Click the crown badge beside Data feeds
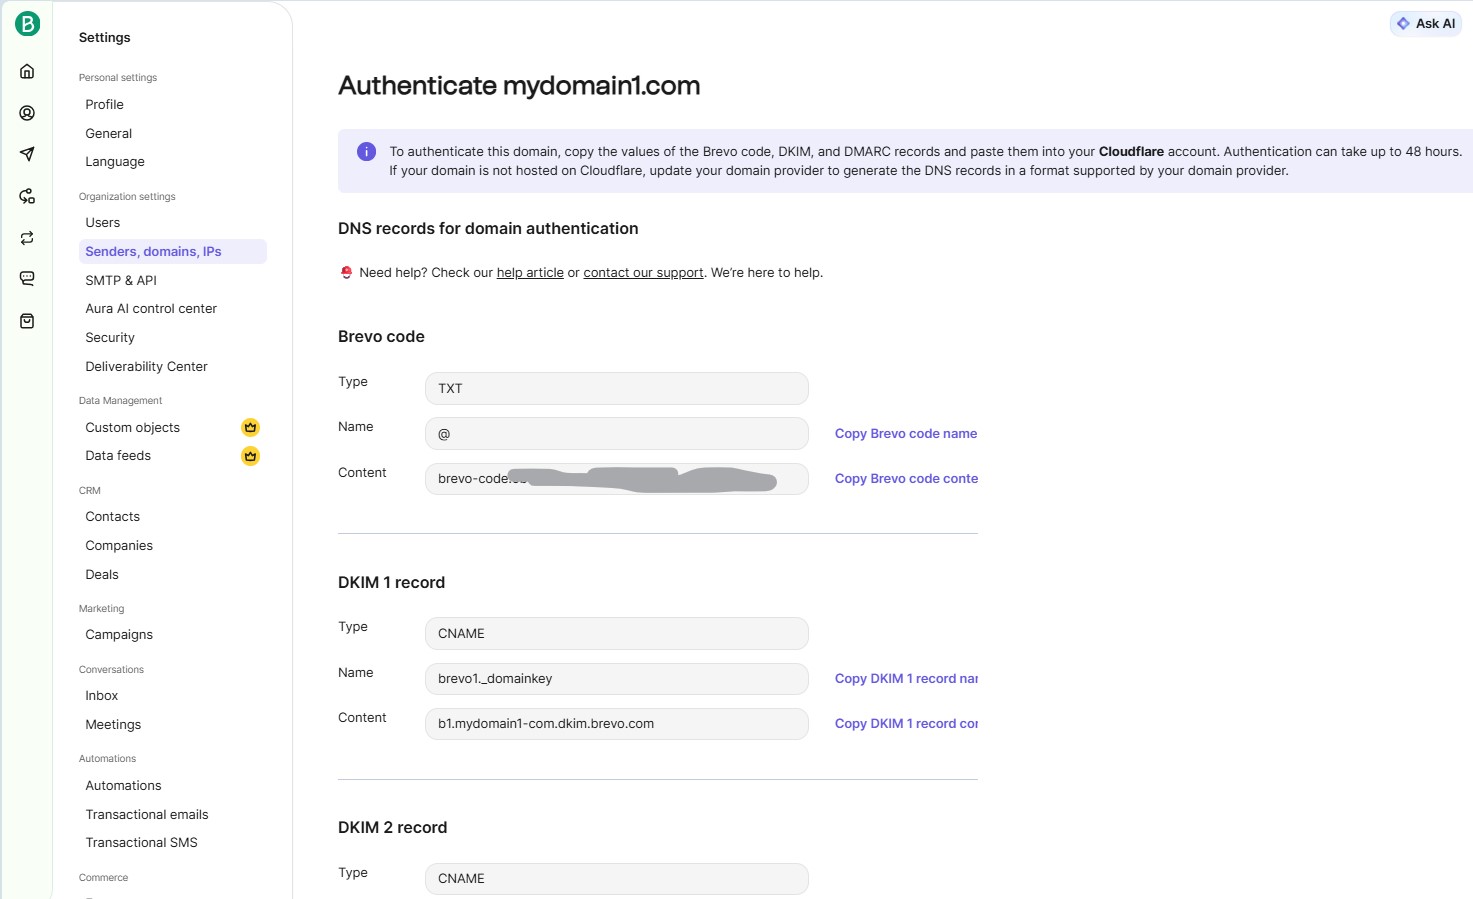Viewport: 1473px width, 899px height. tap(250, 456)
